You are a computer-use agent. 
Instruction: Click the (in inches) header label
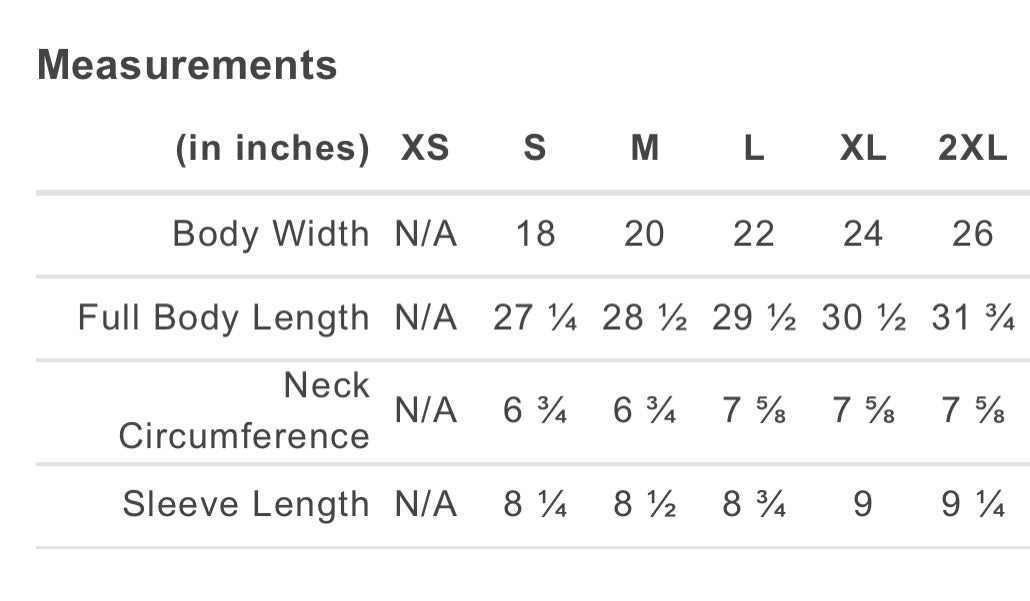(x=272, y=149)
